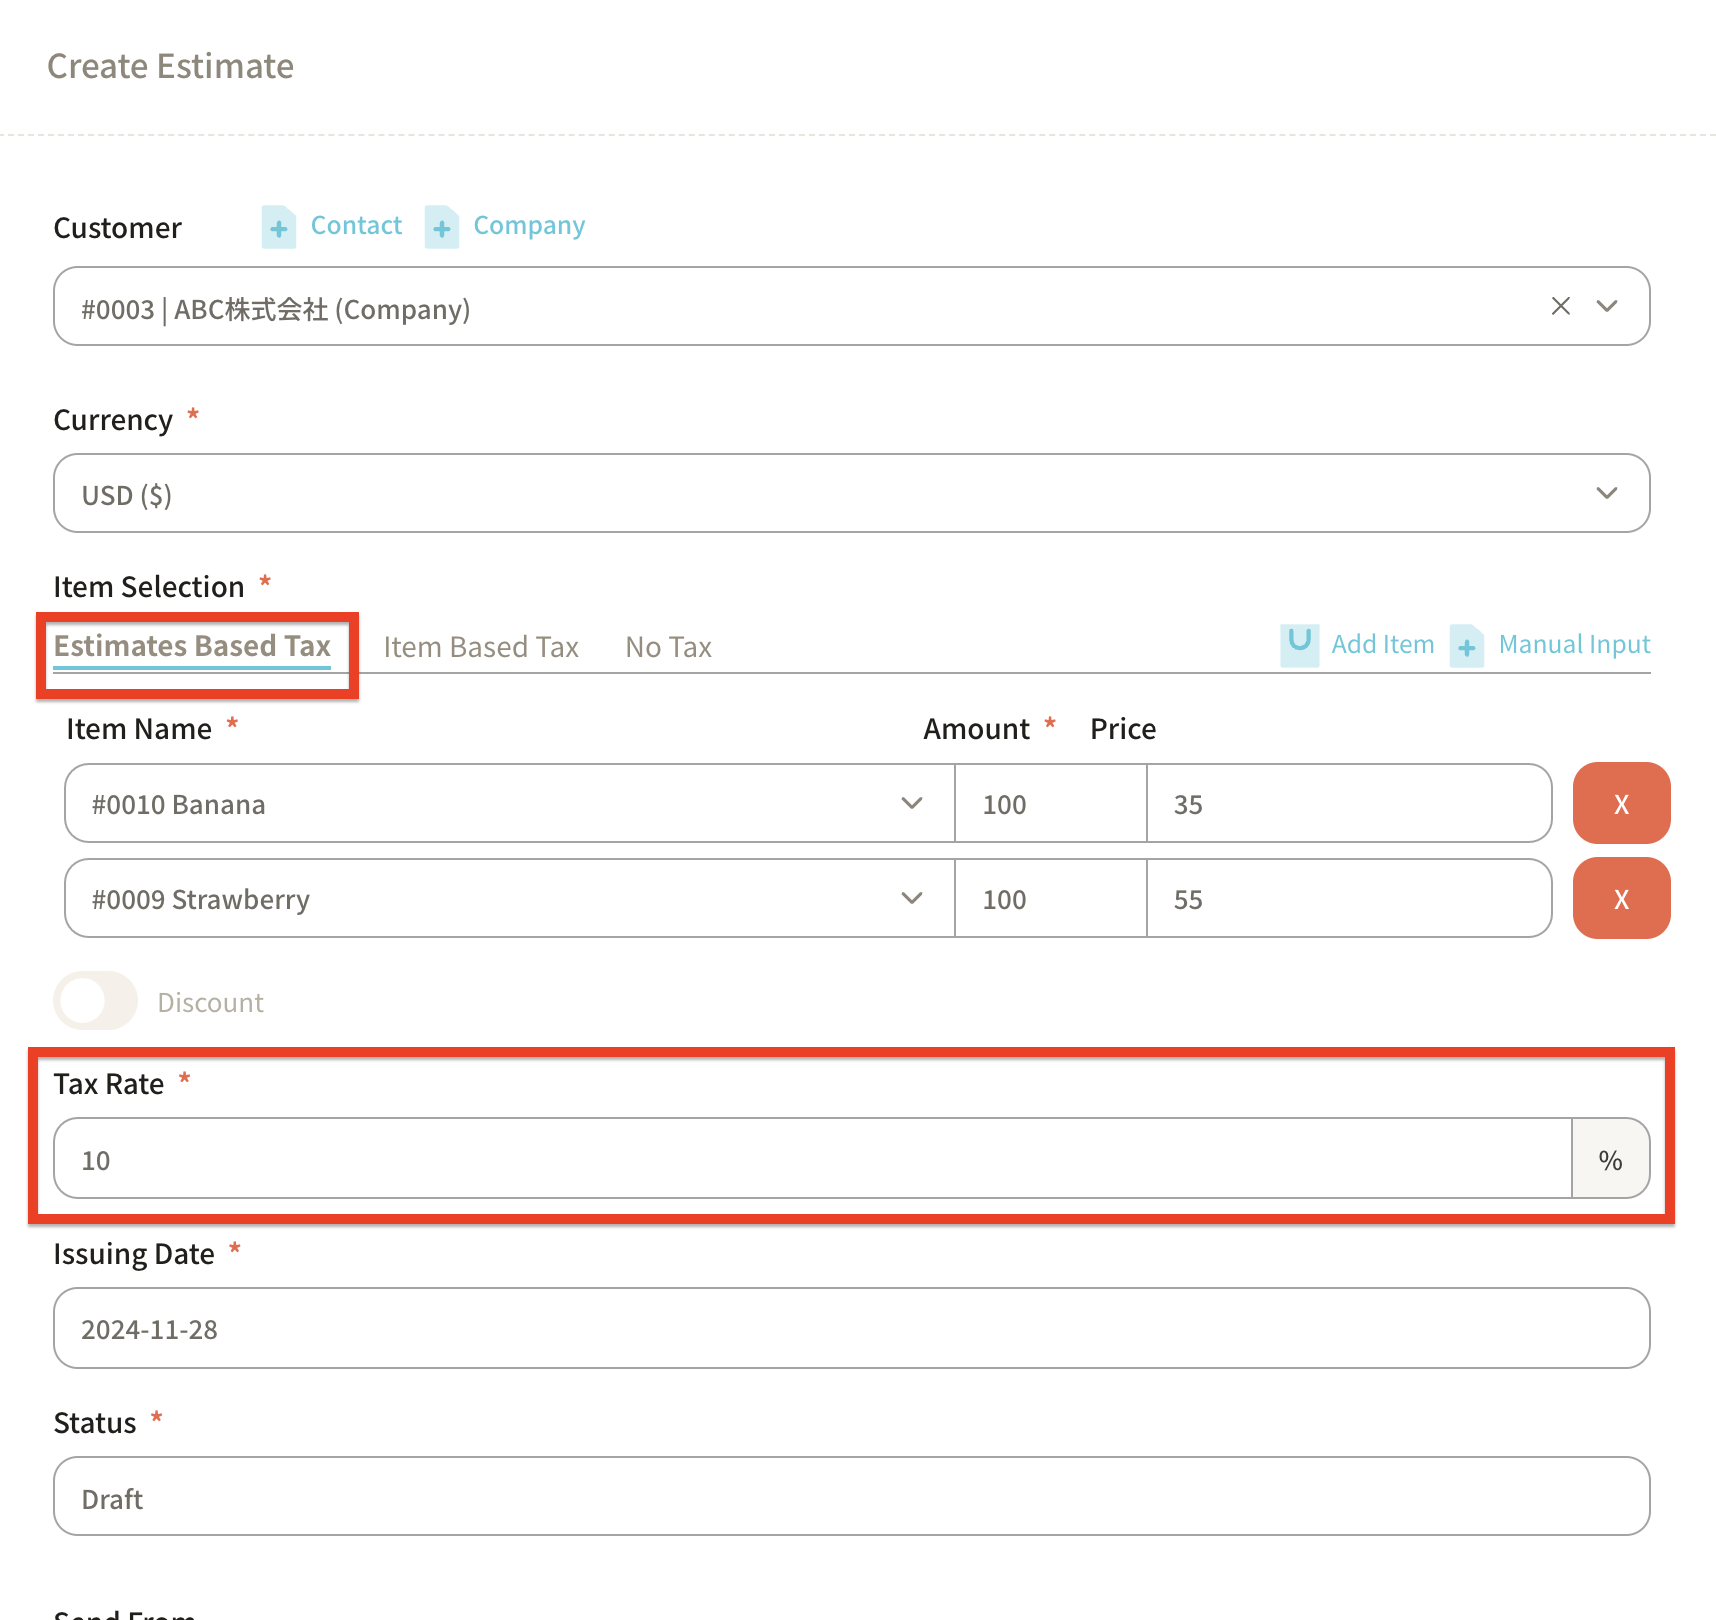Image resolution: width=1716 pixels, height=1620 pixels.
Task: Expand the Customer dropdown chevron
Action: 1607,306
